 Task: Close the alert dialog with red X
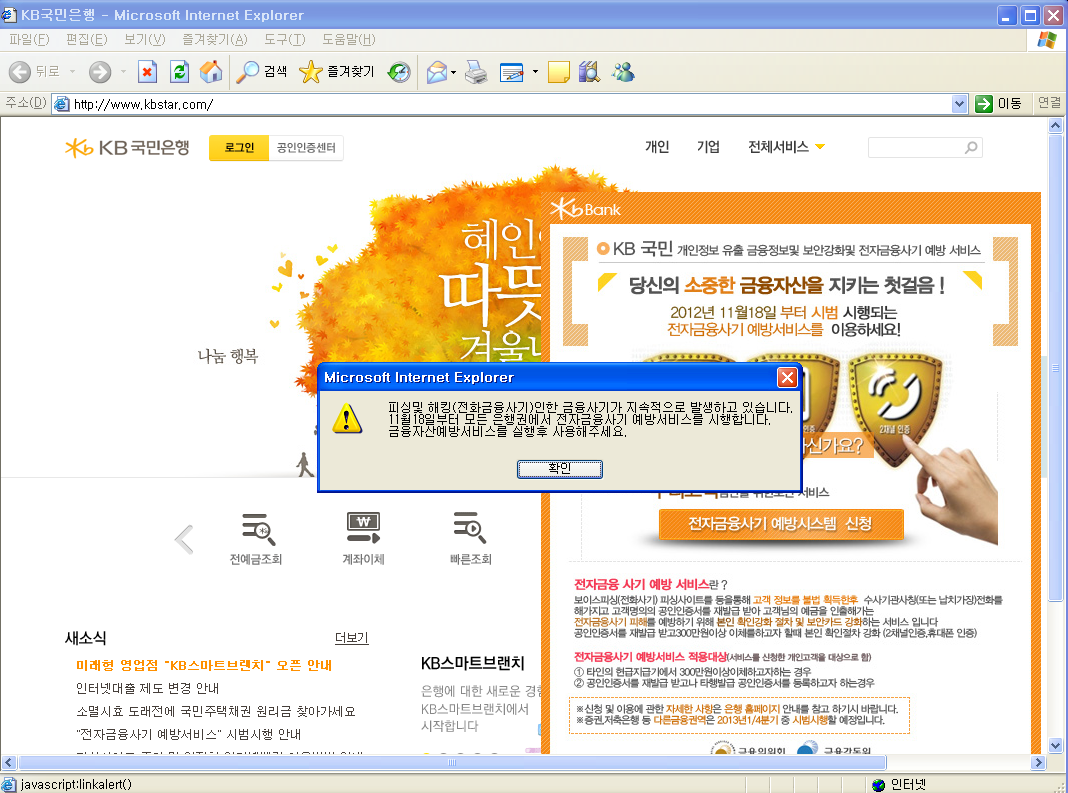787,377
